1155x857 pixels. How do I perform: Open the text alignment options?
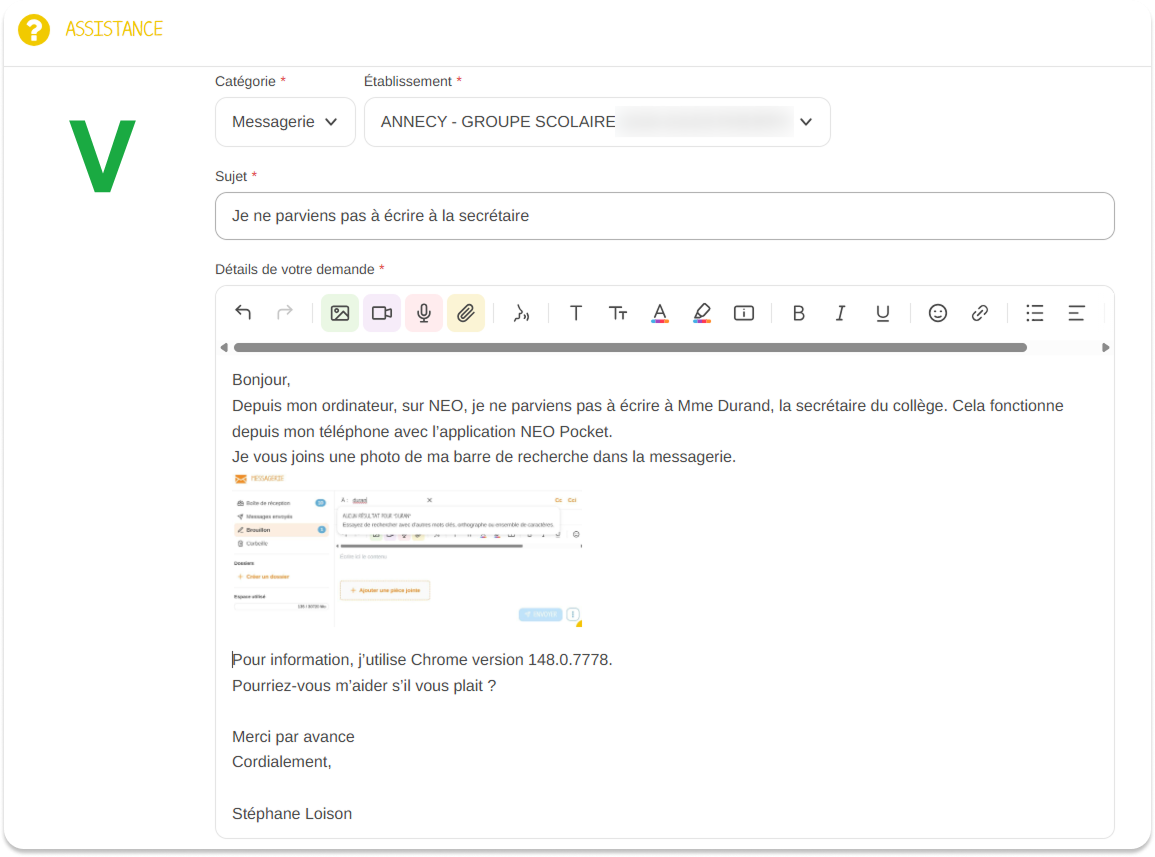point(1076,313)
